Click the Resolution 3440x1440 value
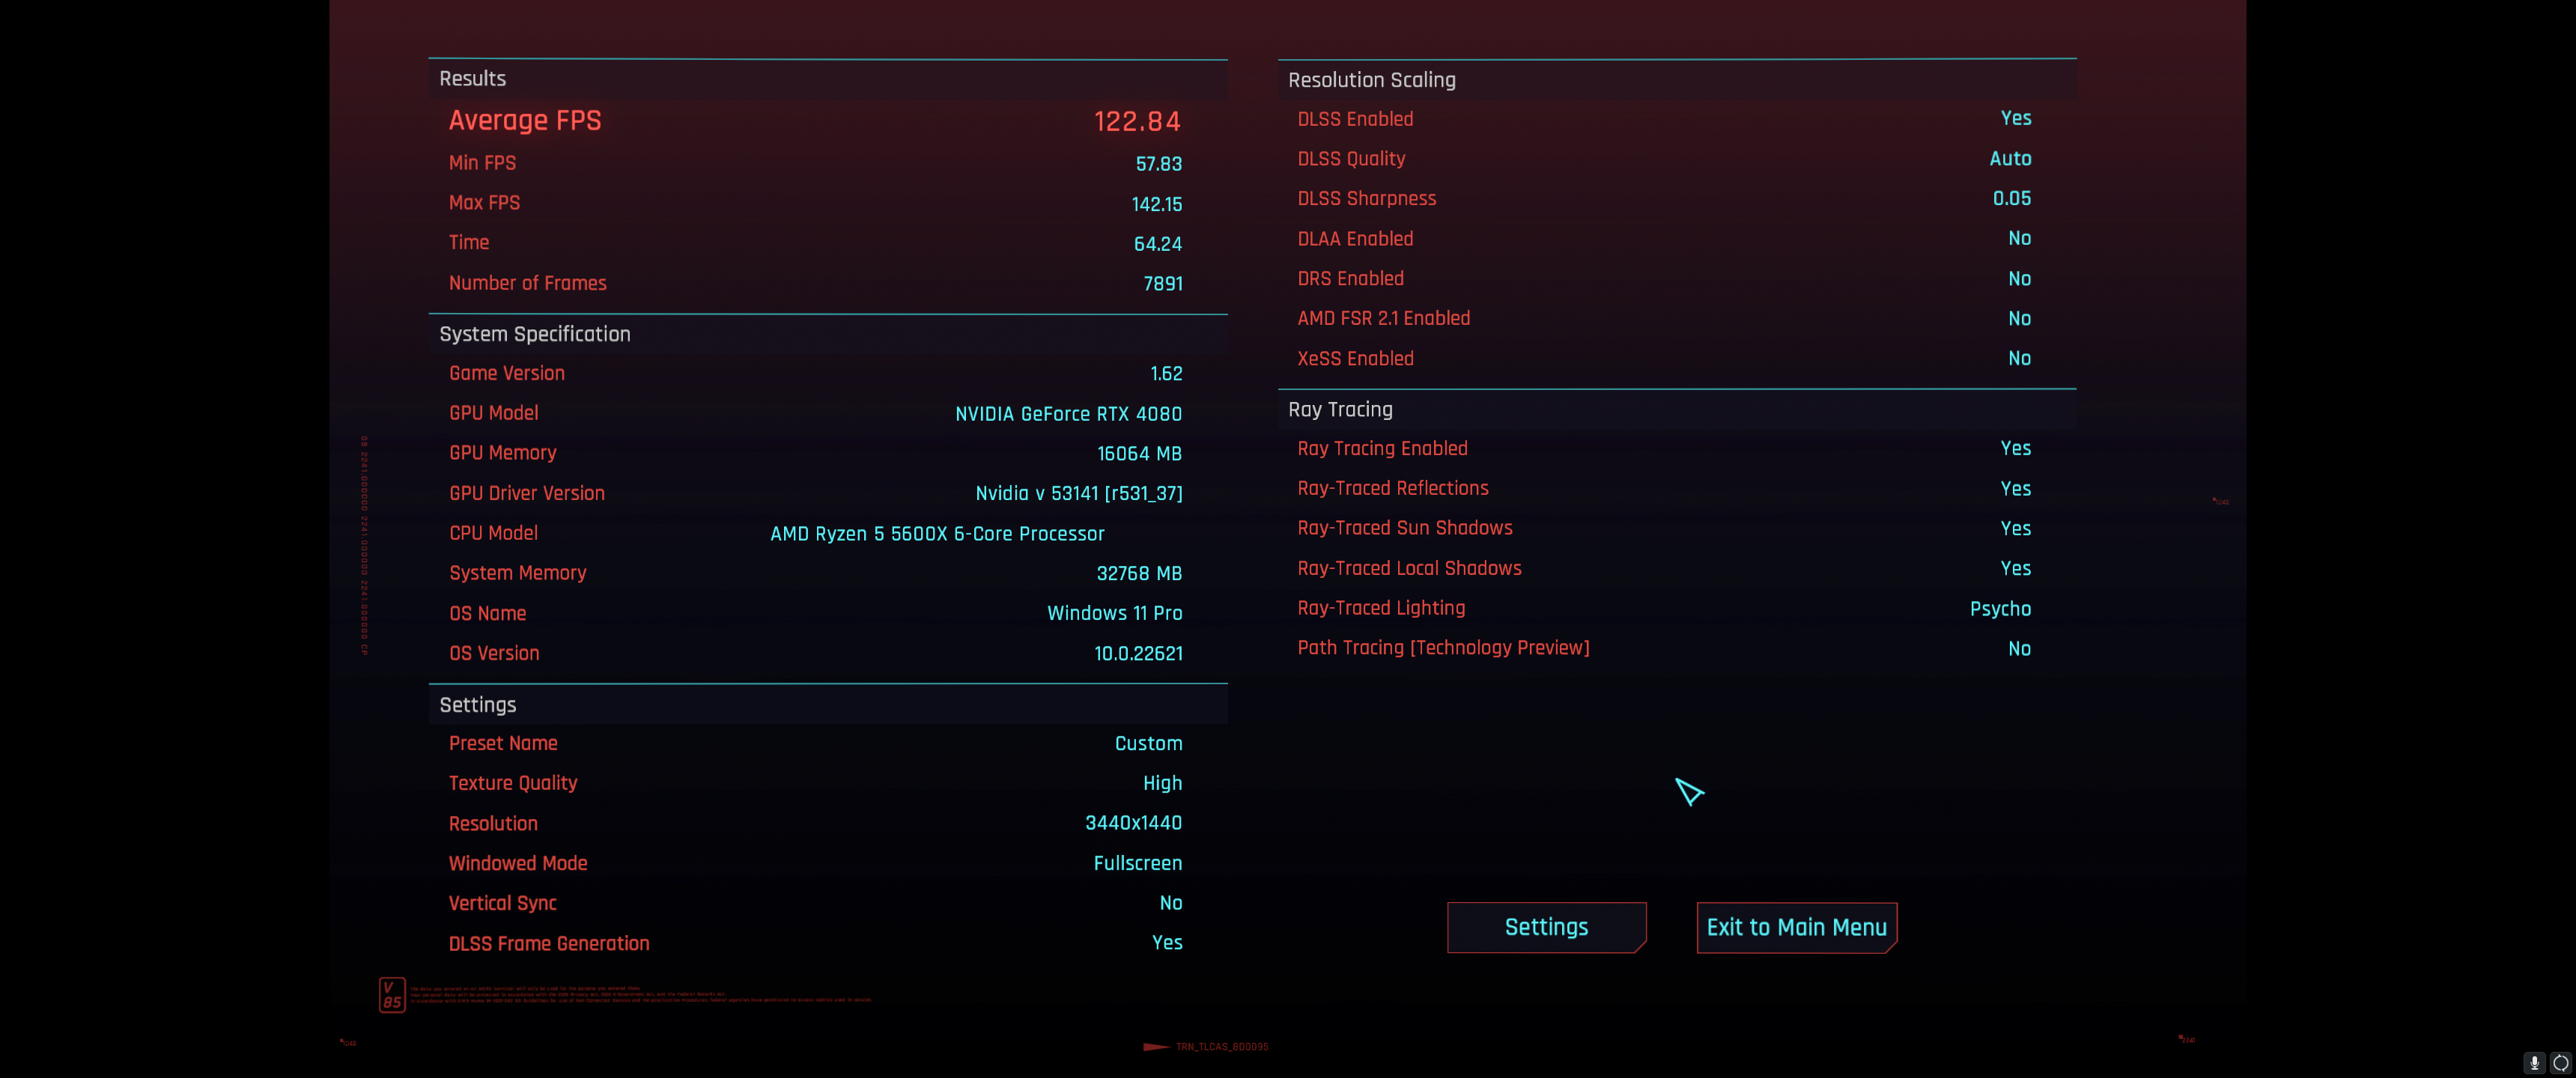The height and width of the screenshot is (1078, 2576). tap(1132, 823)
